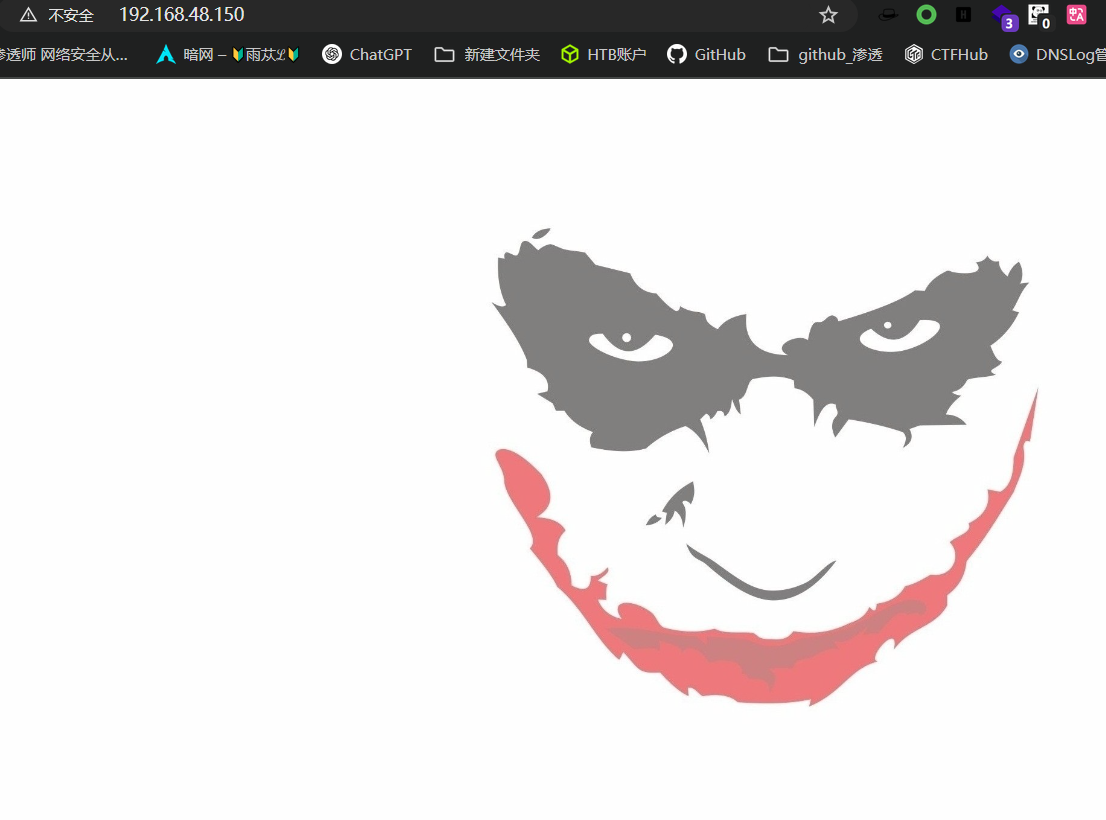Click the not-secure warning triangle icon
1106x820 pixels.
point(28,15)
